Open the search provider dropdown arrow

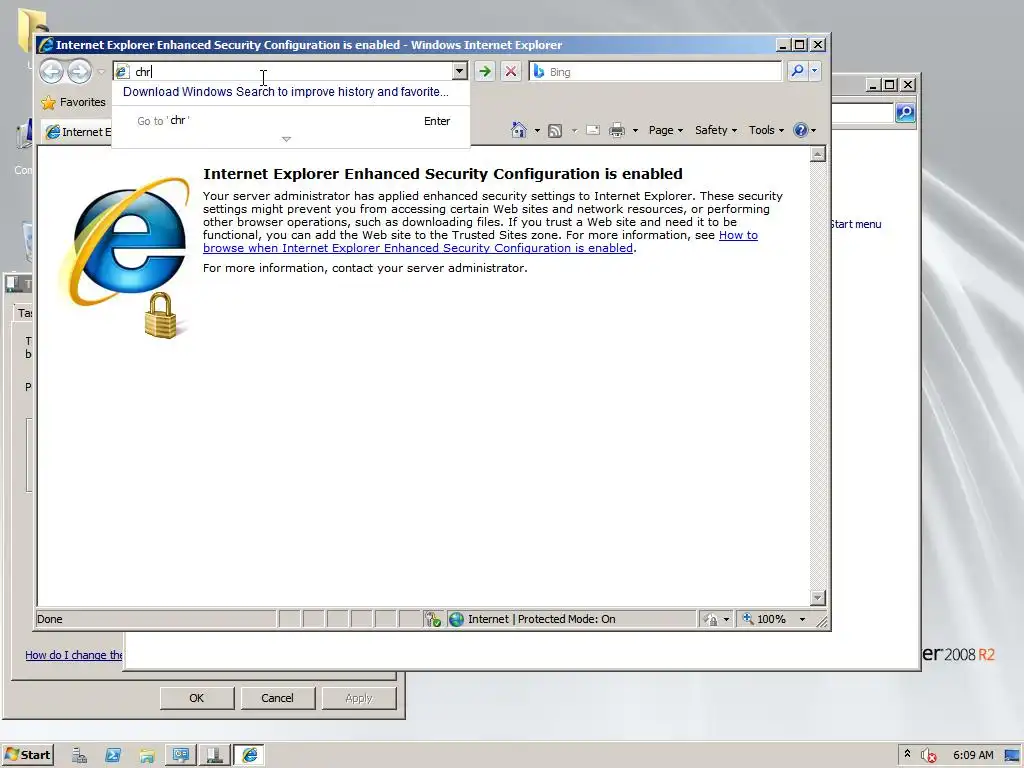(x=814, y=71)
